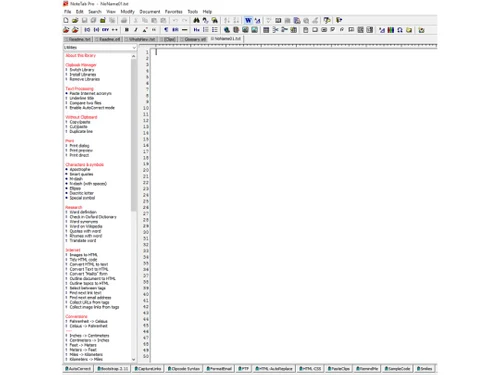This screenshot has height=375, width=500.
Task: Open the Smilies library tab
Action: [424, 369]
